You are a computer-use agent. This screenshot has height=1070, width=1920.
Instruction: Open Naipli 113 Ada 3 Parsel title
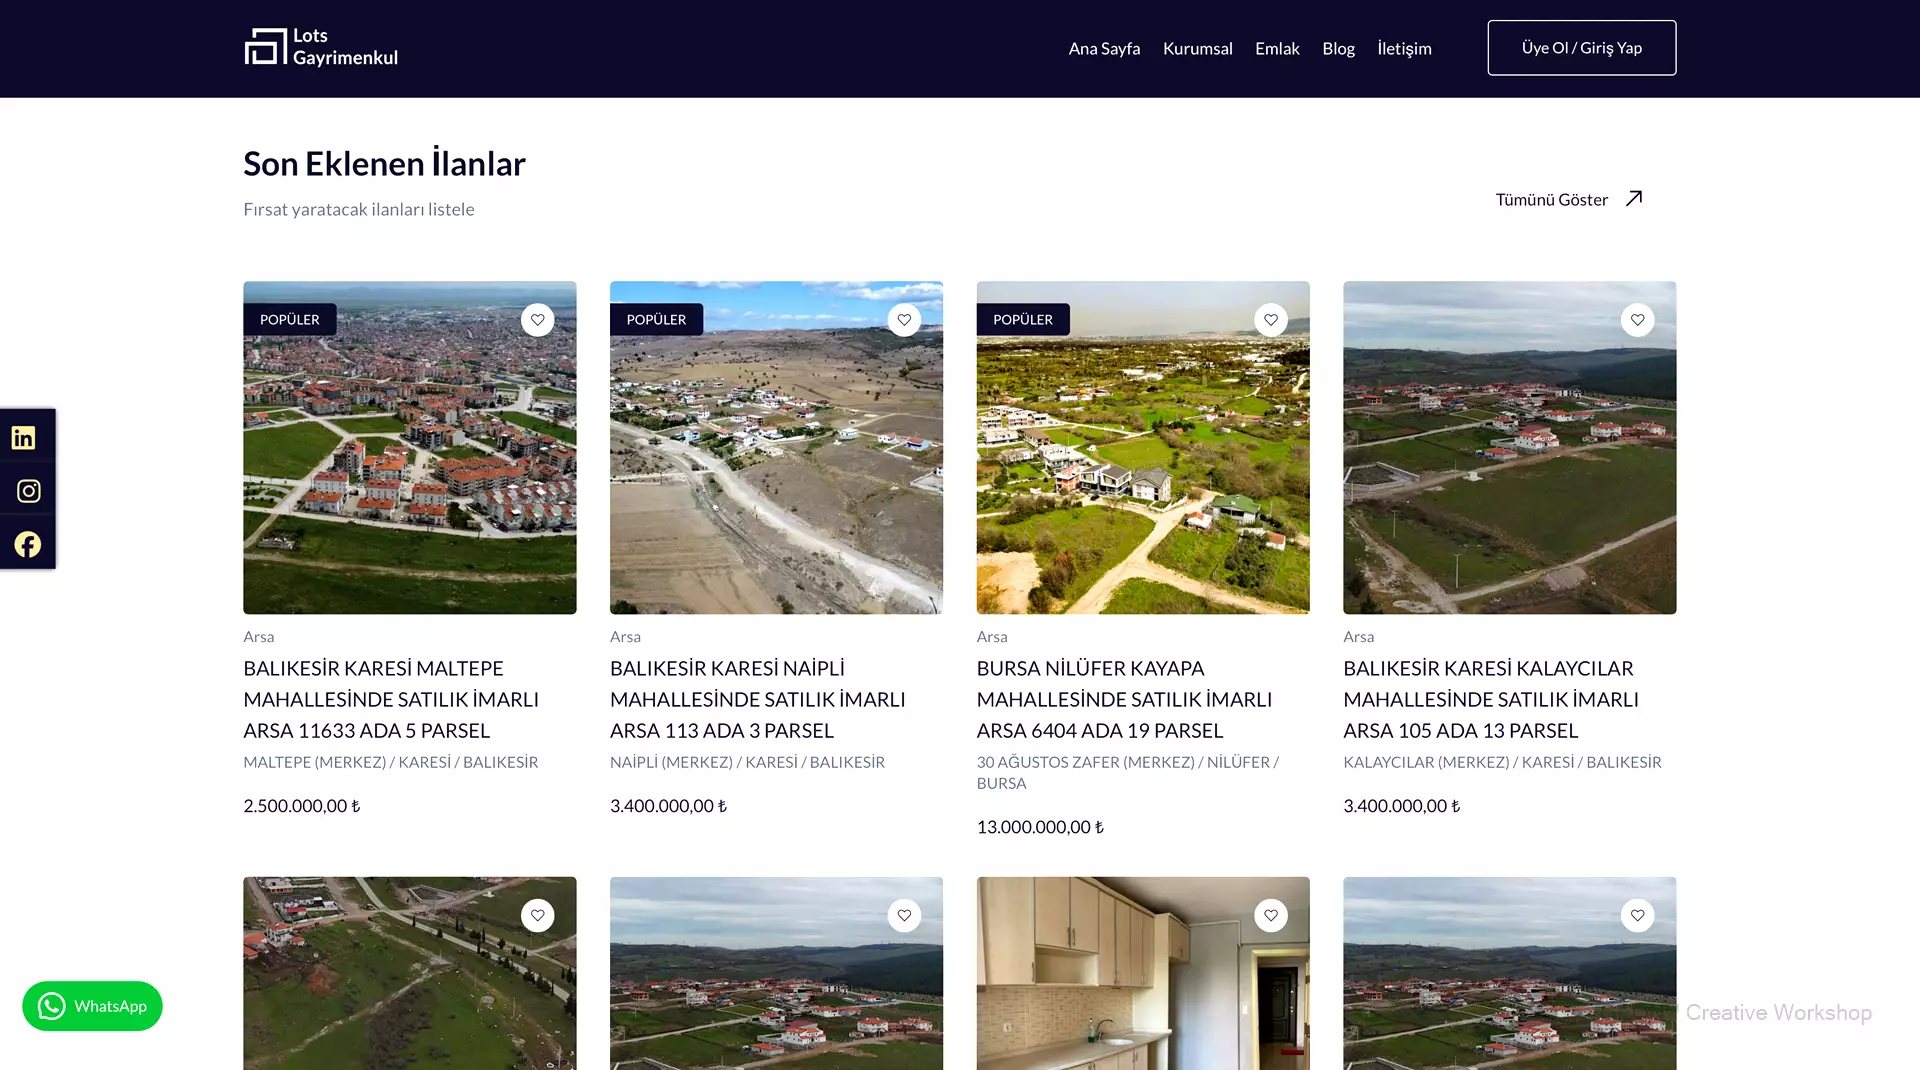click(758, 699)
